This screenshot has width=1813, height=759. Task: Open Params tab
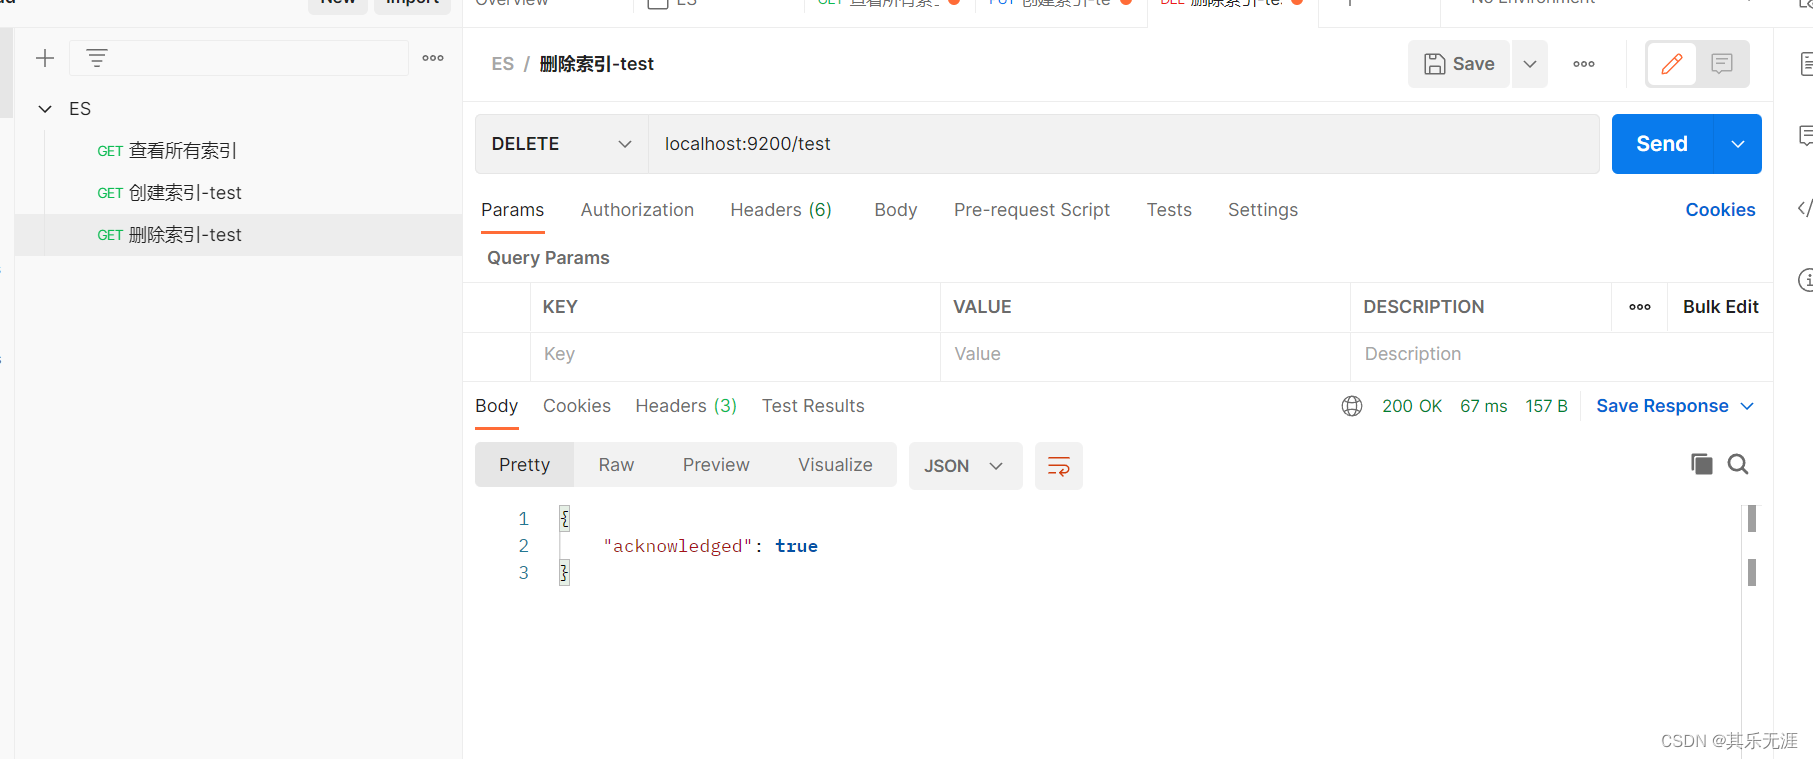(x=512, y=210)
